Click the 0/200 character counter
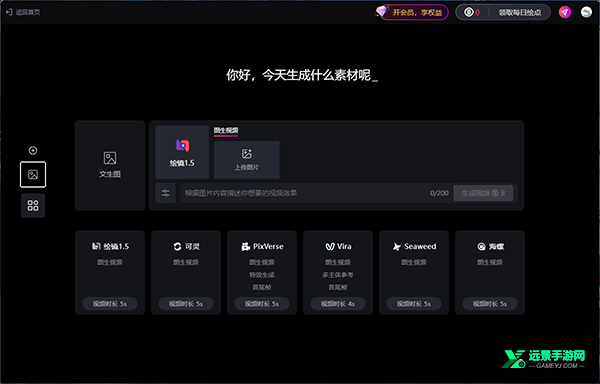The height and width of the screenshot is (384, 600). [x=439, y=193]
